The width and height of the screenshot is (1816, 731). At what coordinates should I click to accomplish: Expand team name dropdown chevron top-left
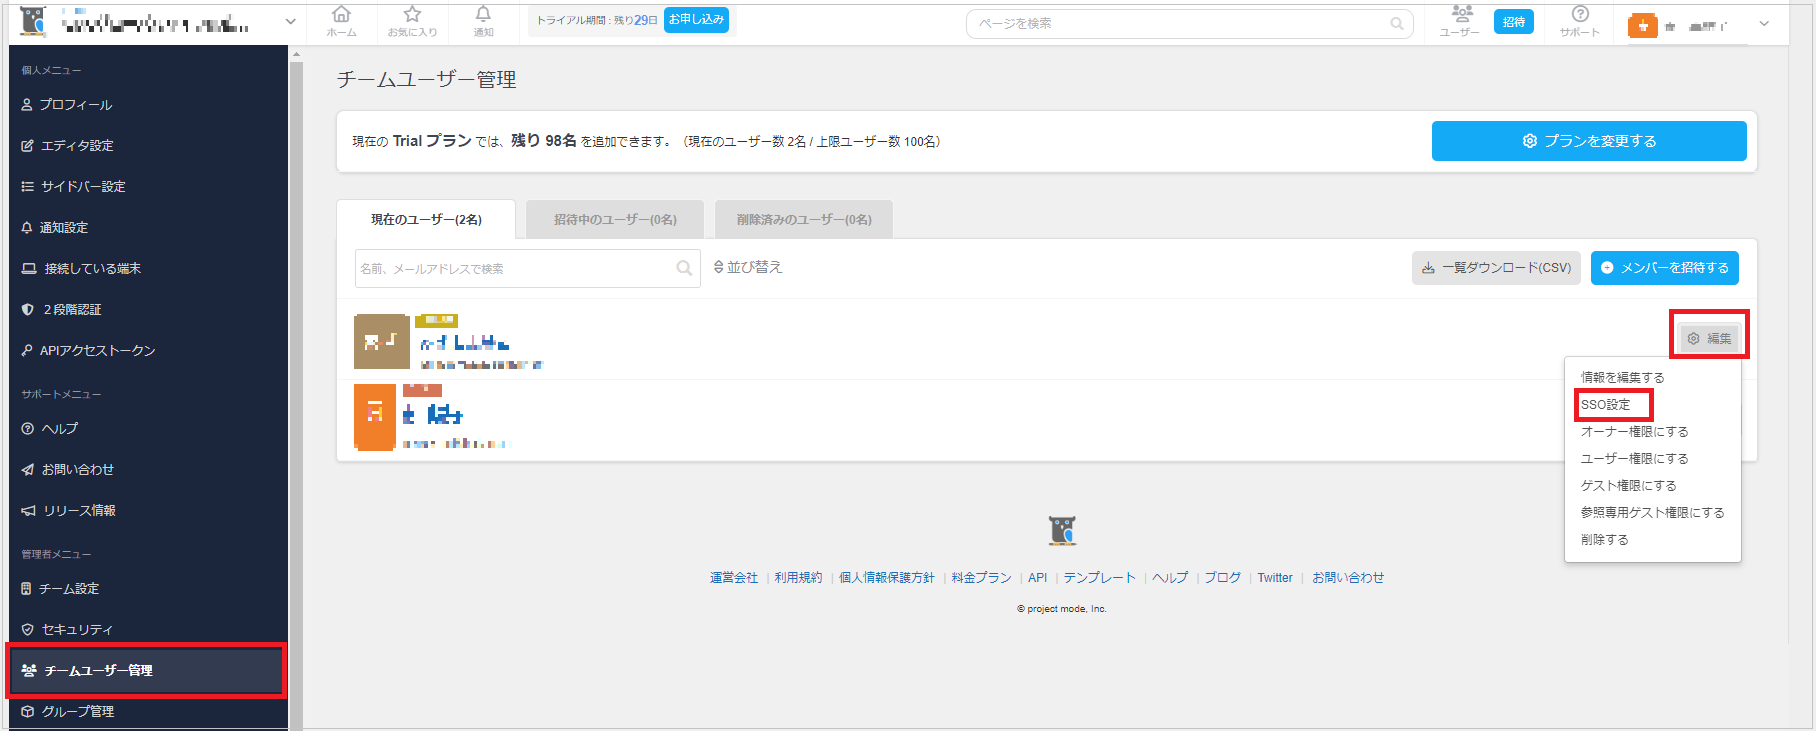pos(290,21)
